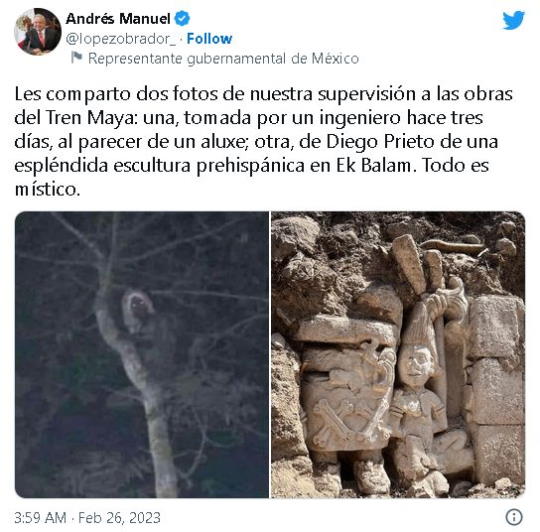
Task: Click the carved stone face in sculpture
Action: click(416, 366)
